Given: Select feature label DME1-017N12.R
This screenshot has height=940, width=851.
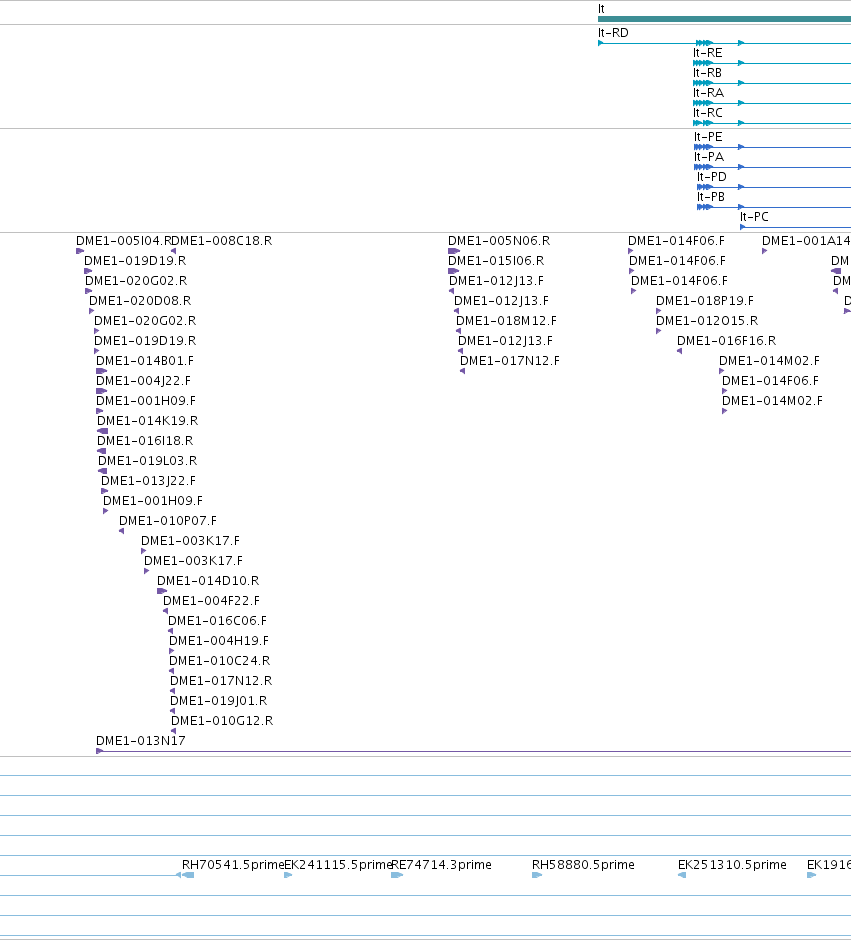Looking at the screenshot, I should pos(221,680).
